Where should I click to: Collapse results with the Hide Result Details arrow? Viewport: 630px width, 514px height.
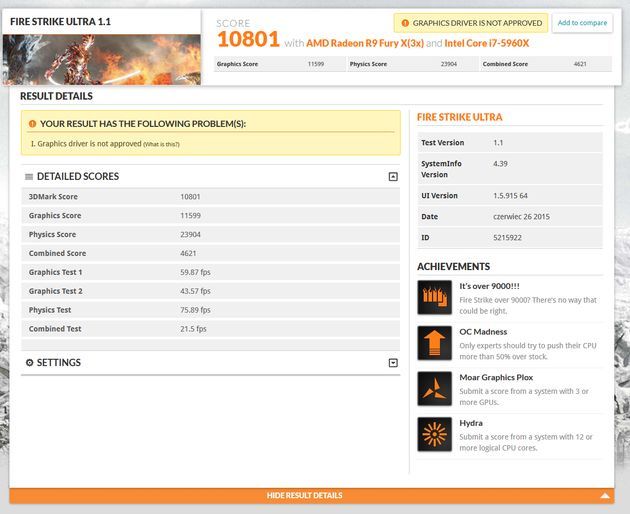[605, 496]
